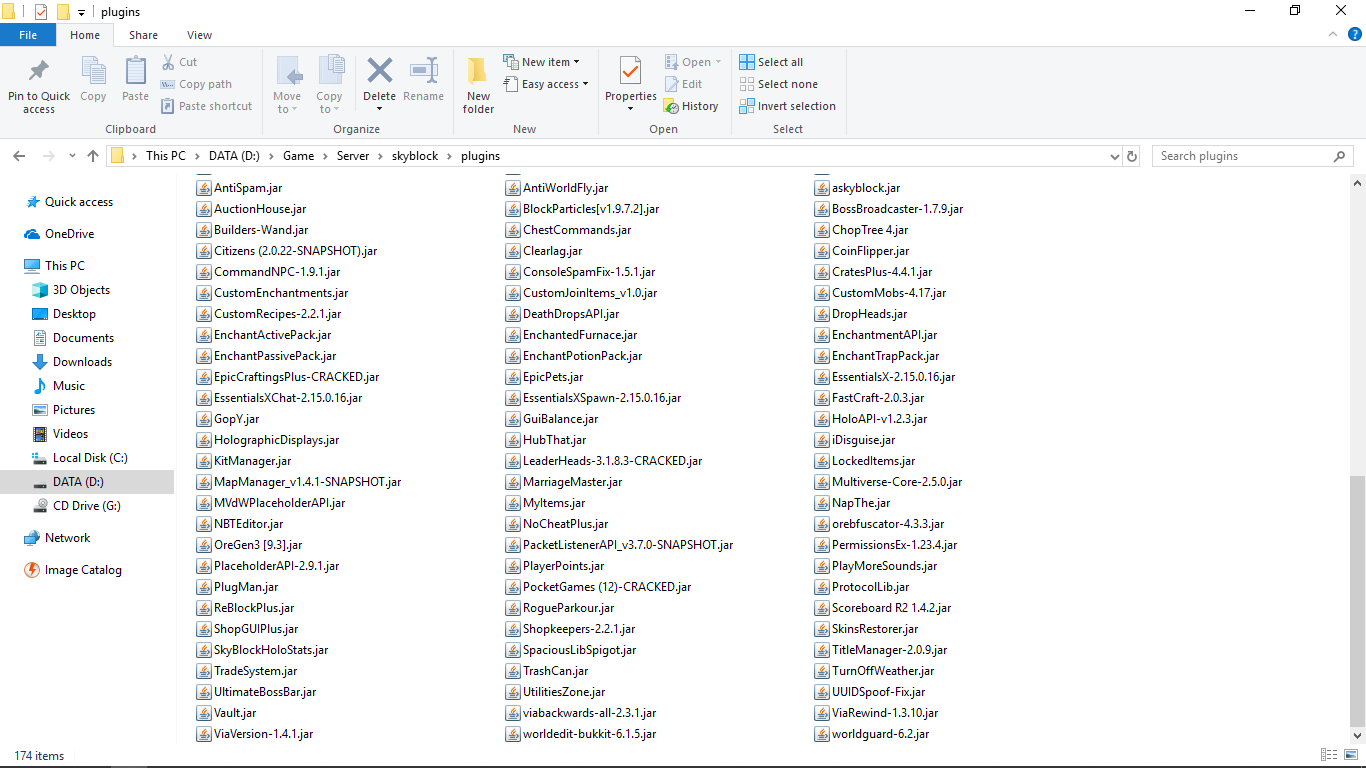Click the Edit command in Open group
Screen dimensions: 1366x768
[x=683, y=84]
